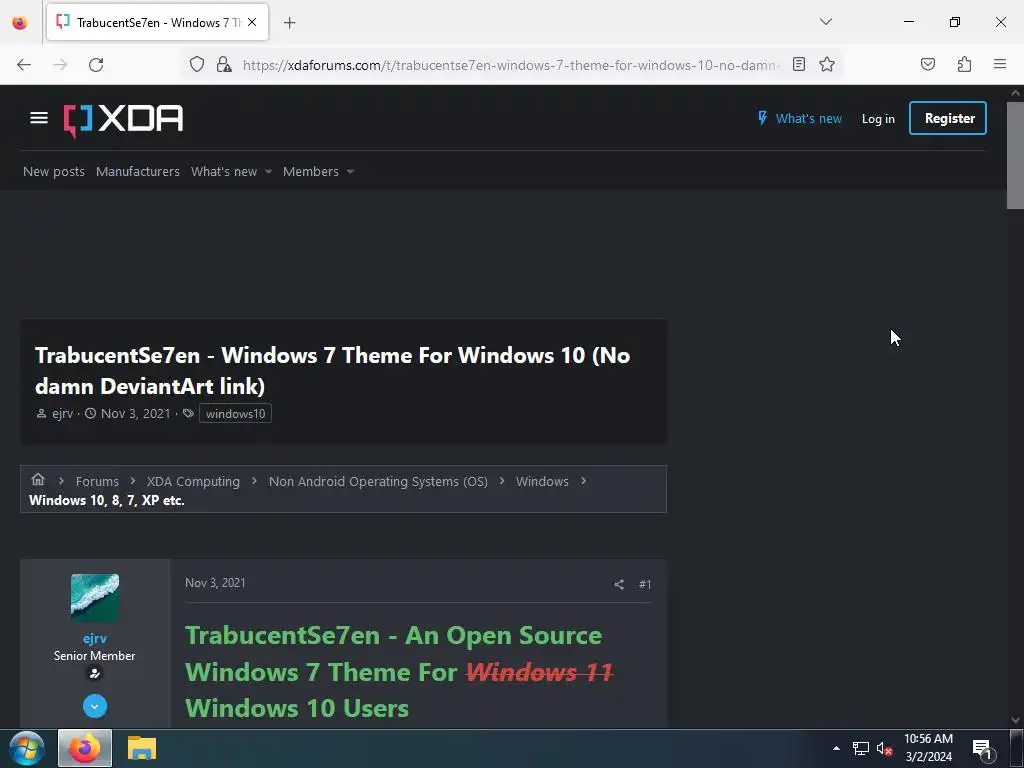Image resolution: width=1024 pixels, height=768 pixels.
Task: Open File Explorer from taskbar
Action: pyautogui.click(x=142, y=748)
